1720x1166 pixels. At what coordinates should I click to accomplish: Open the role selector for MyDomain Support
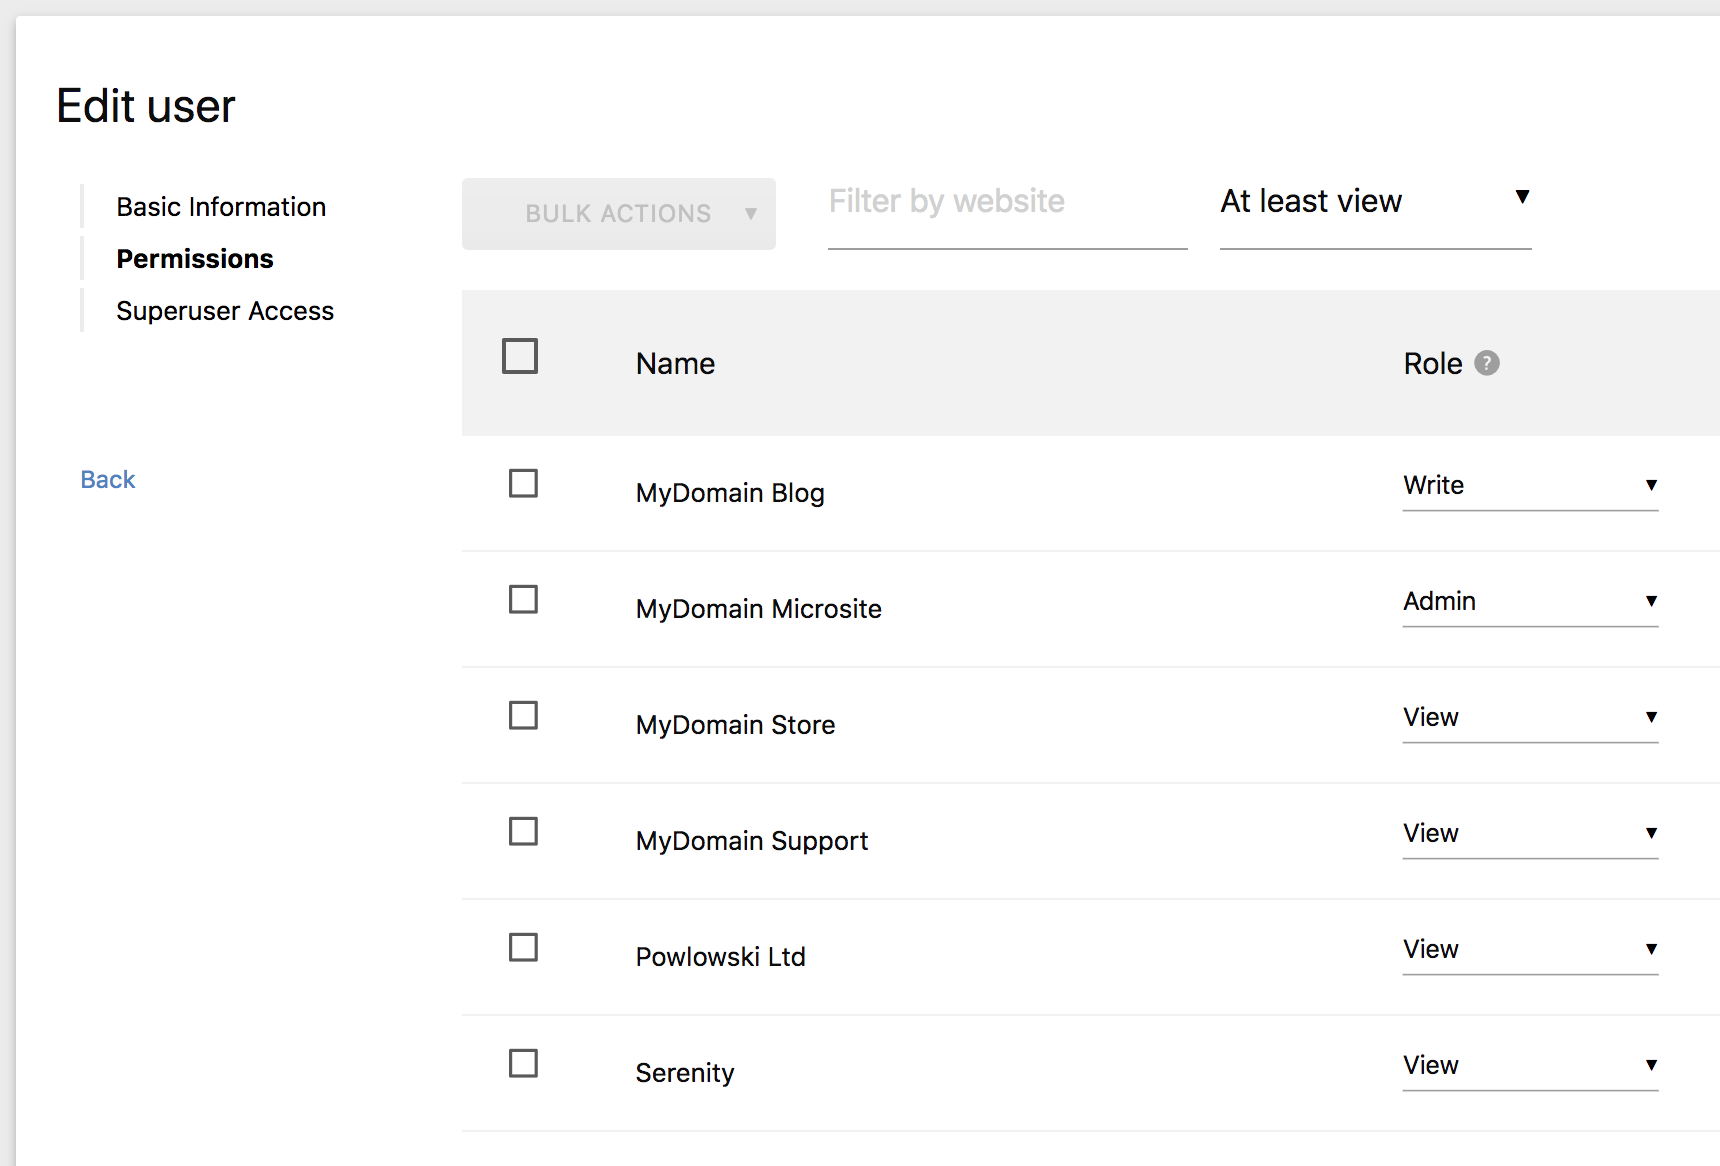1530,833
